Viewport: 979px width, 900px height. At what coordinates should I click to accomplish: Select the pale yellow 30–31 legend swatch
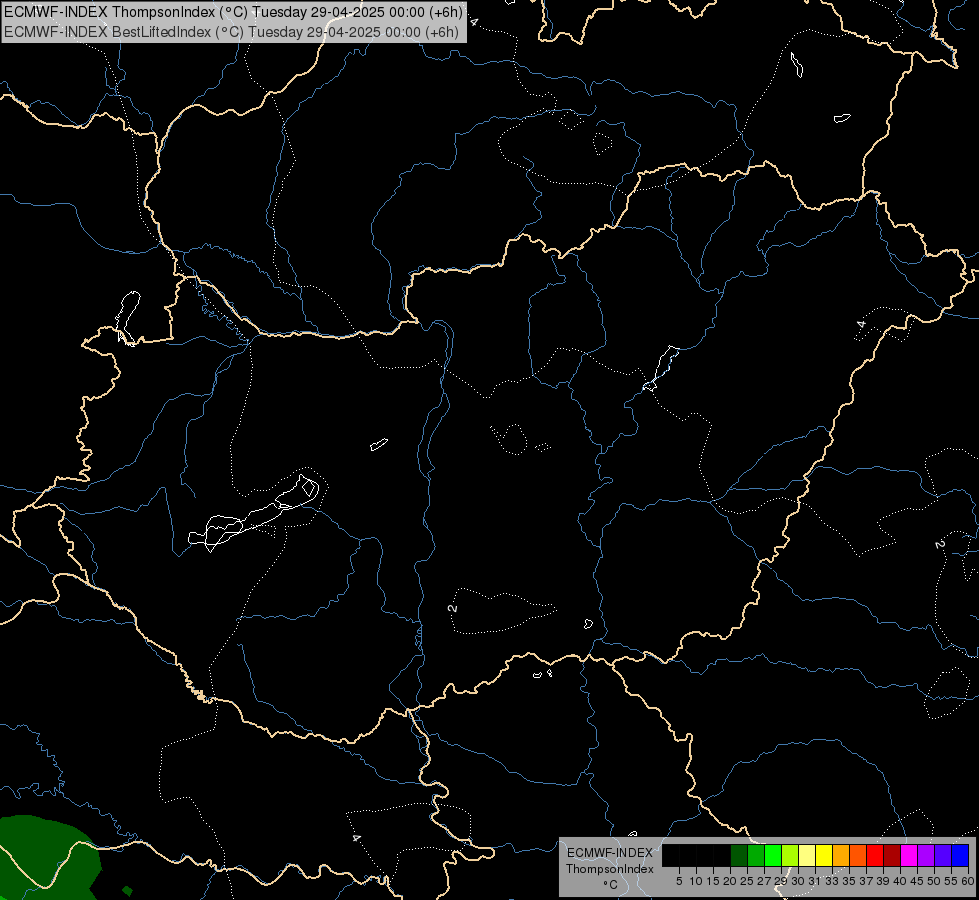click(x=807, y=856)
